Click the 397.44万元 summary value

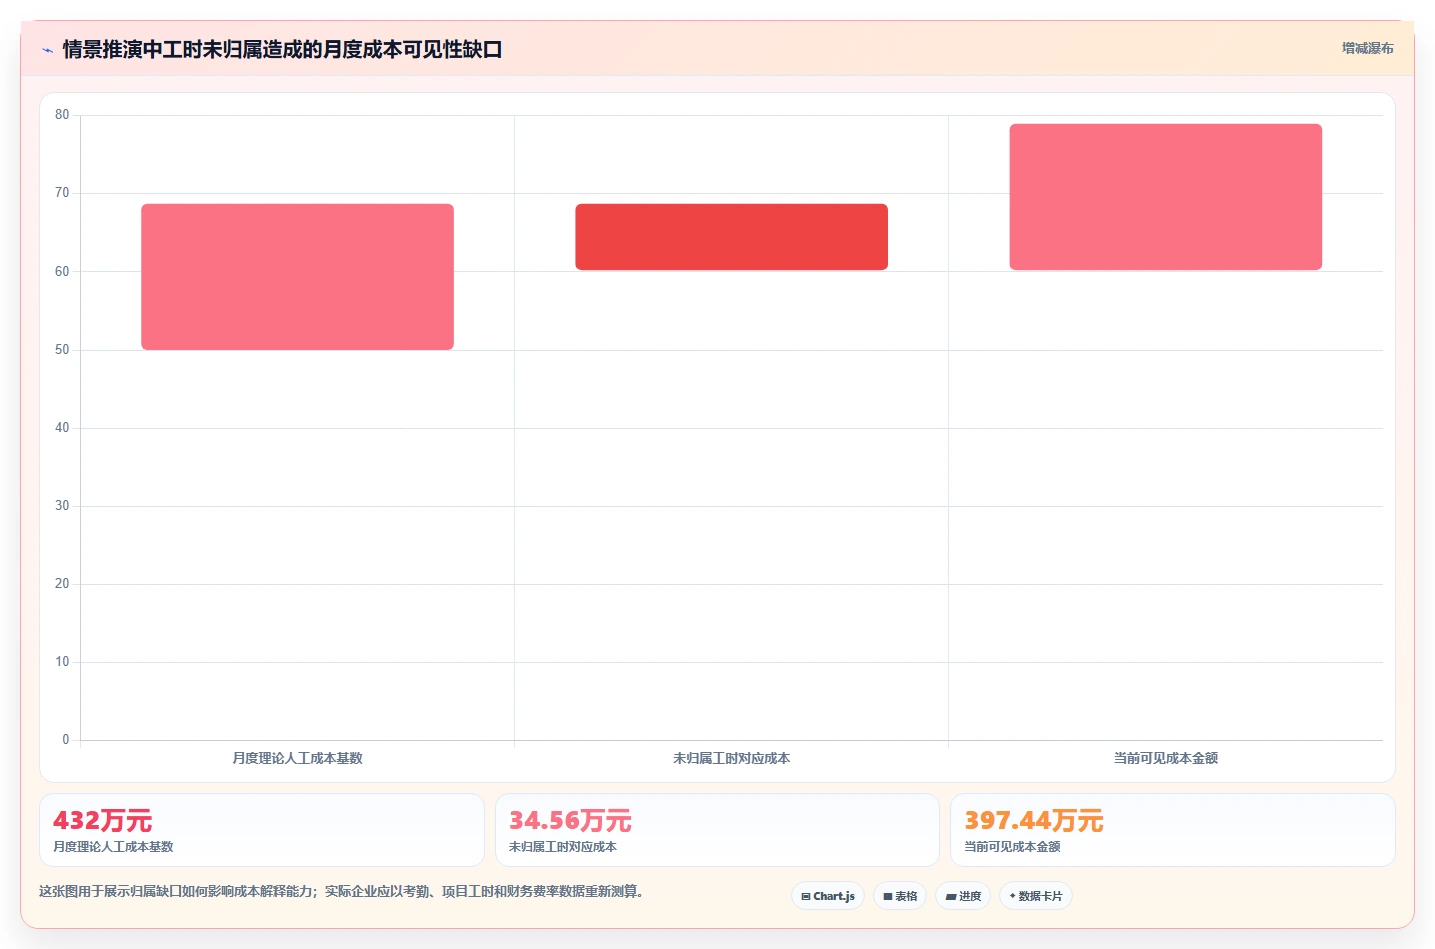1034,821
